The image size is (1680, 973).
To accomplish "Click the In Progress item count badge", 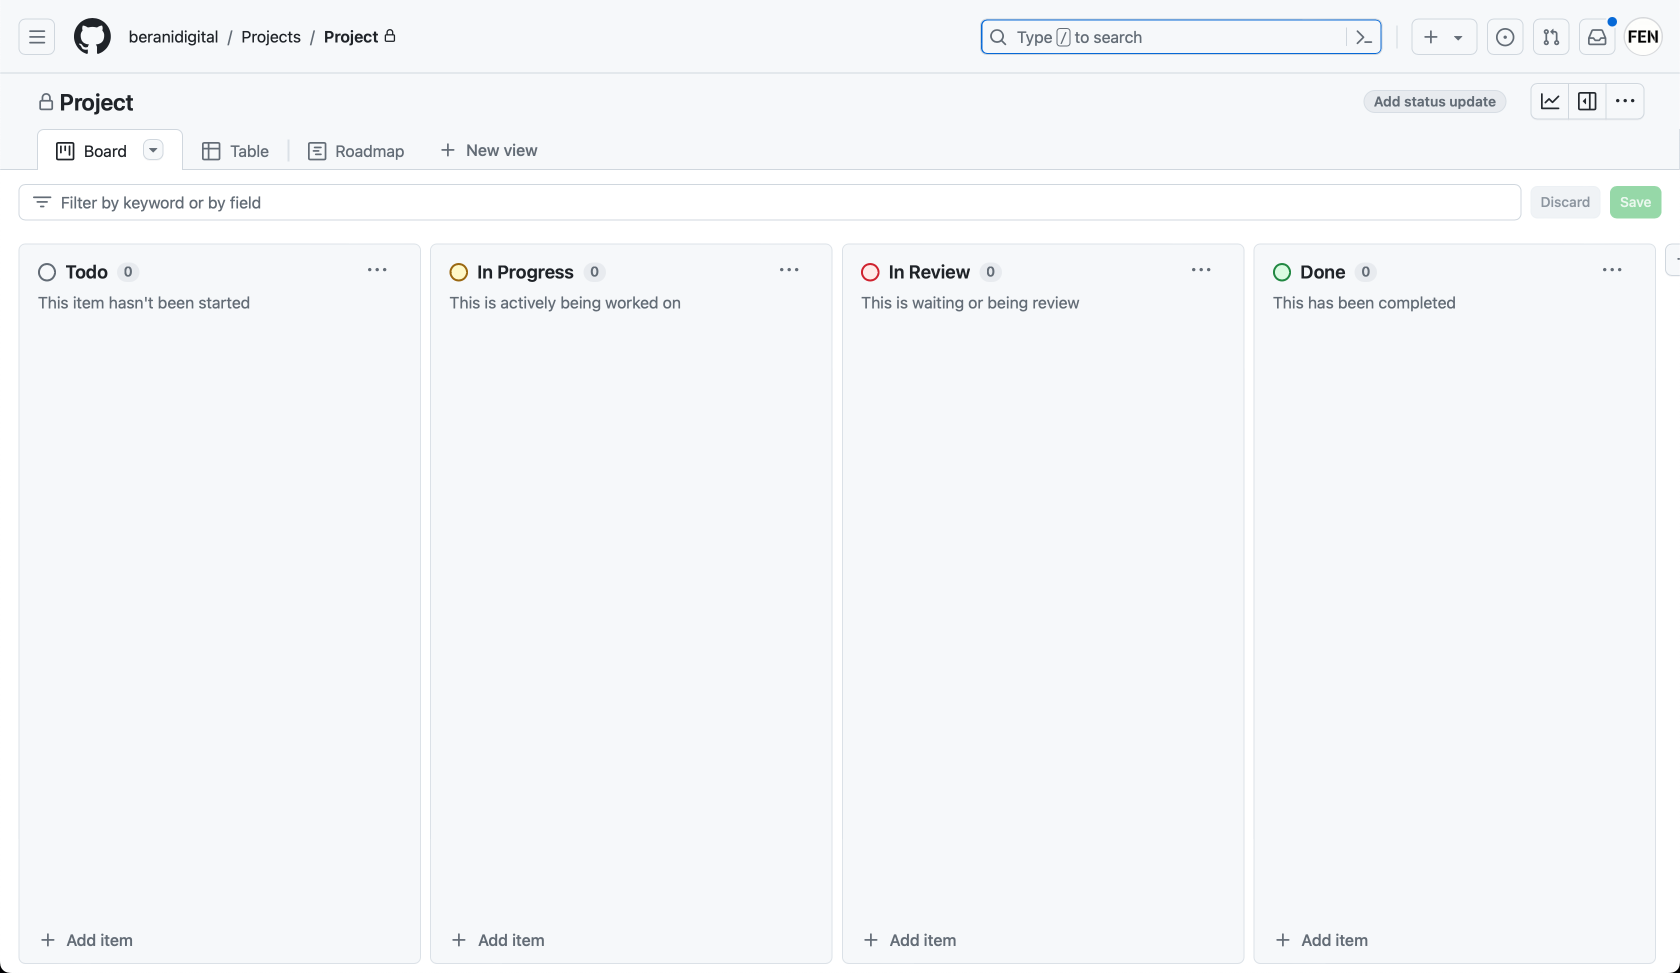I will 594,272.
